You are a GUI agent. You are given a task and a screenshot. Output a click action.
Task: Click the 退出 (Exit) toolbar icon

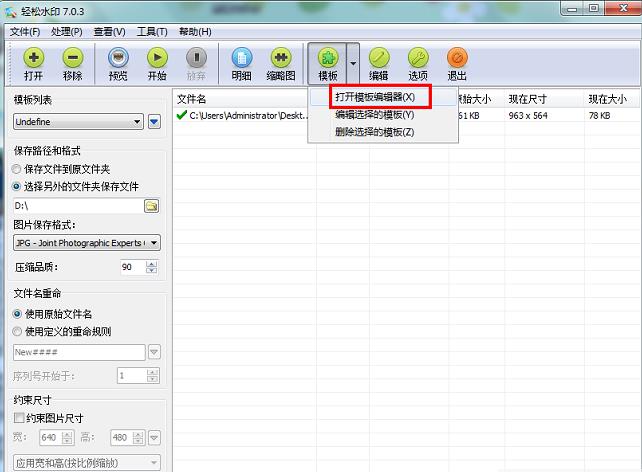tap(457, 64)
